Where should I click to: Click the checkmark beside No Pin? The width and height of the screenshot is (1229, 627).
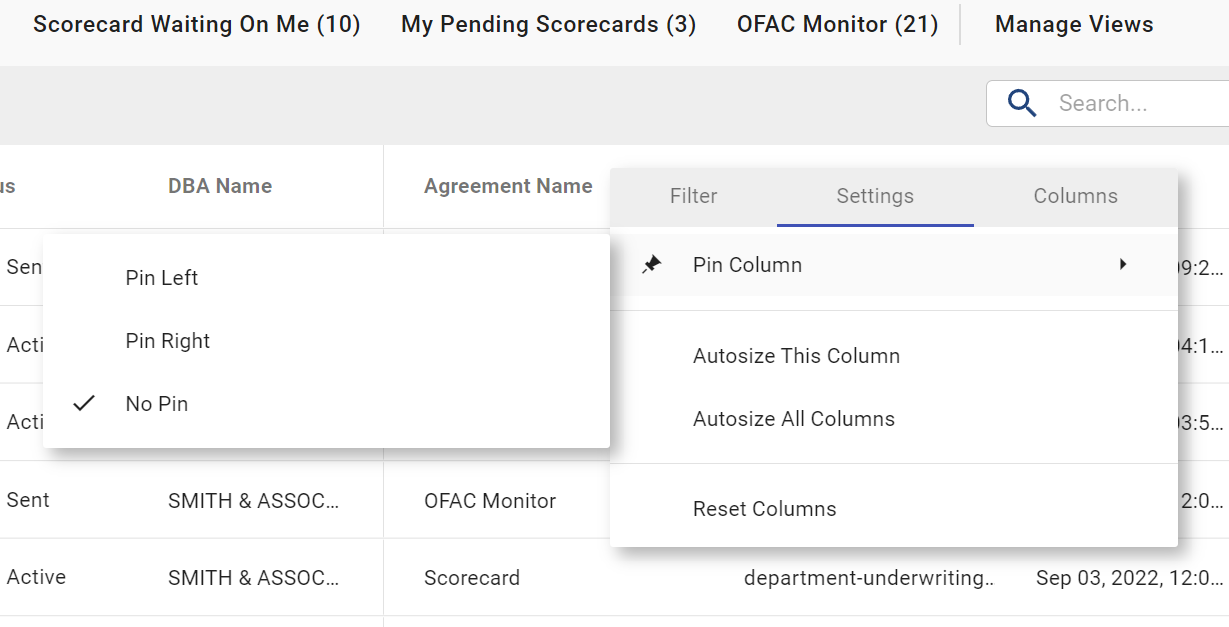coord(84,403)
